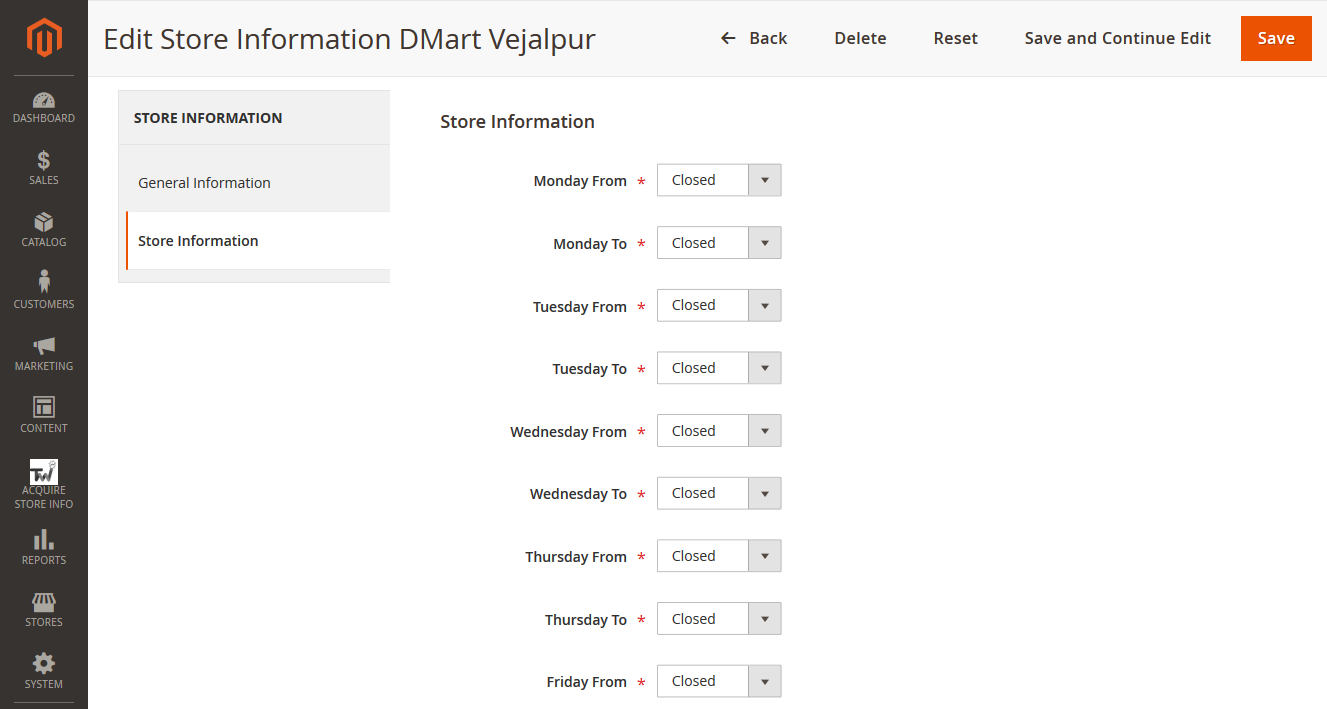Click the orange Save button
Image resolution: width=1327 pixels, height=709 pixels.
point(1276,38)
